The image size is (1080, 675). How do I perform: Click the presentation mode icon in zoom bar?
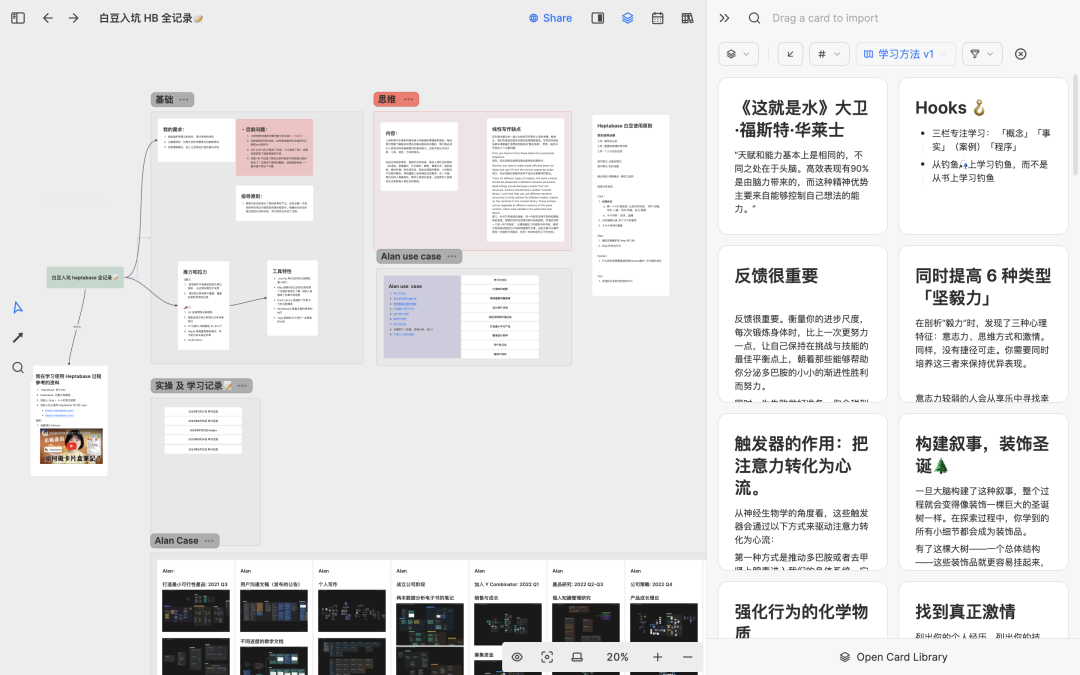point(577,657)
